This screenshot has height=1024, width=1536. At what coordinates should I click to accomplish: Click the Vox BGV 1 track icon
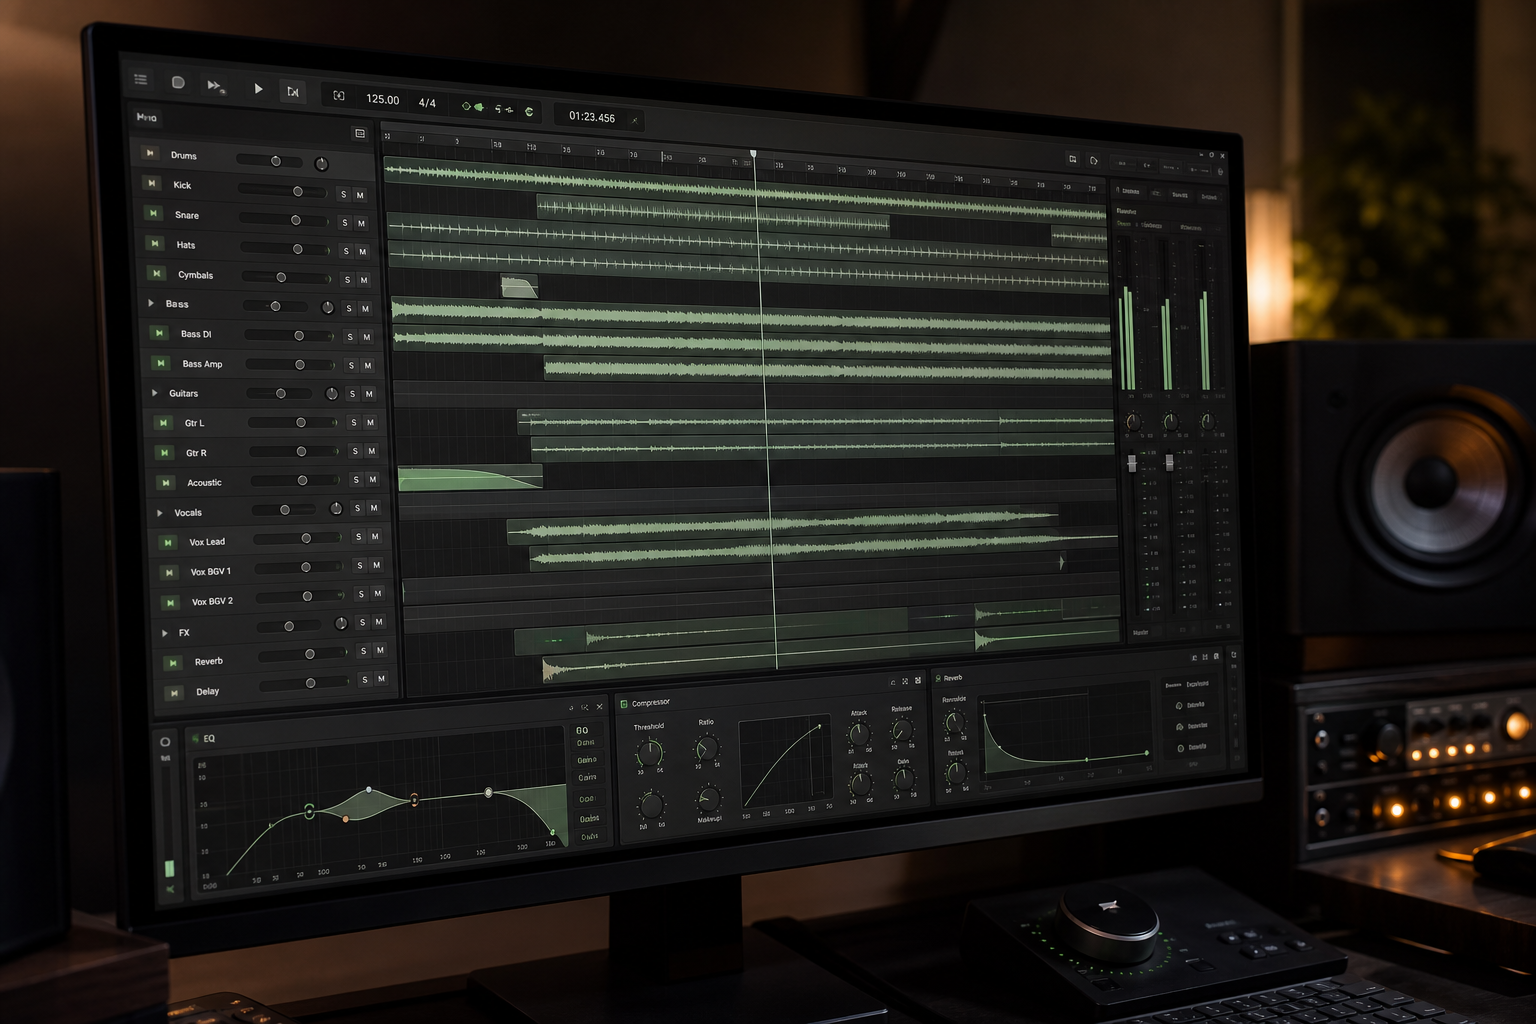coord(169,572)
